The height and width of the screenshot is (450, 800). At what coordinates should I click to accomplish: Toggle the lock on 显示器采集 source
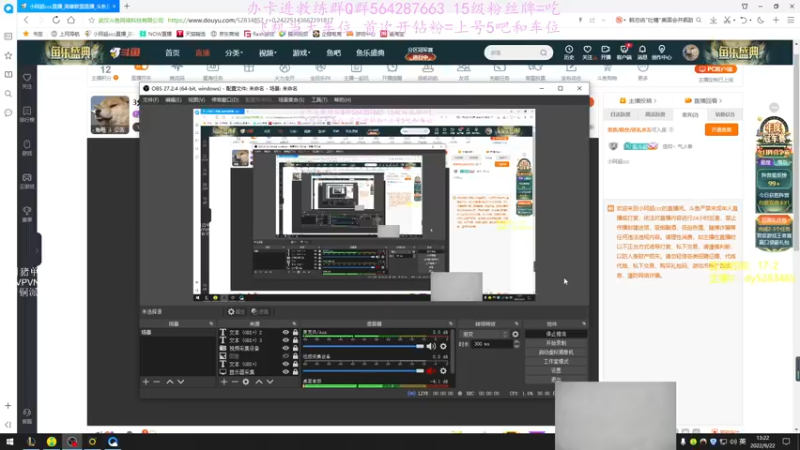[295, 372]
